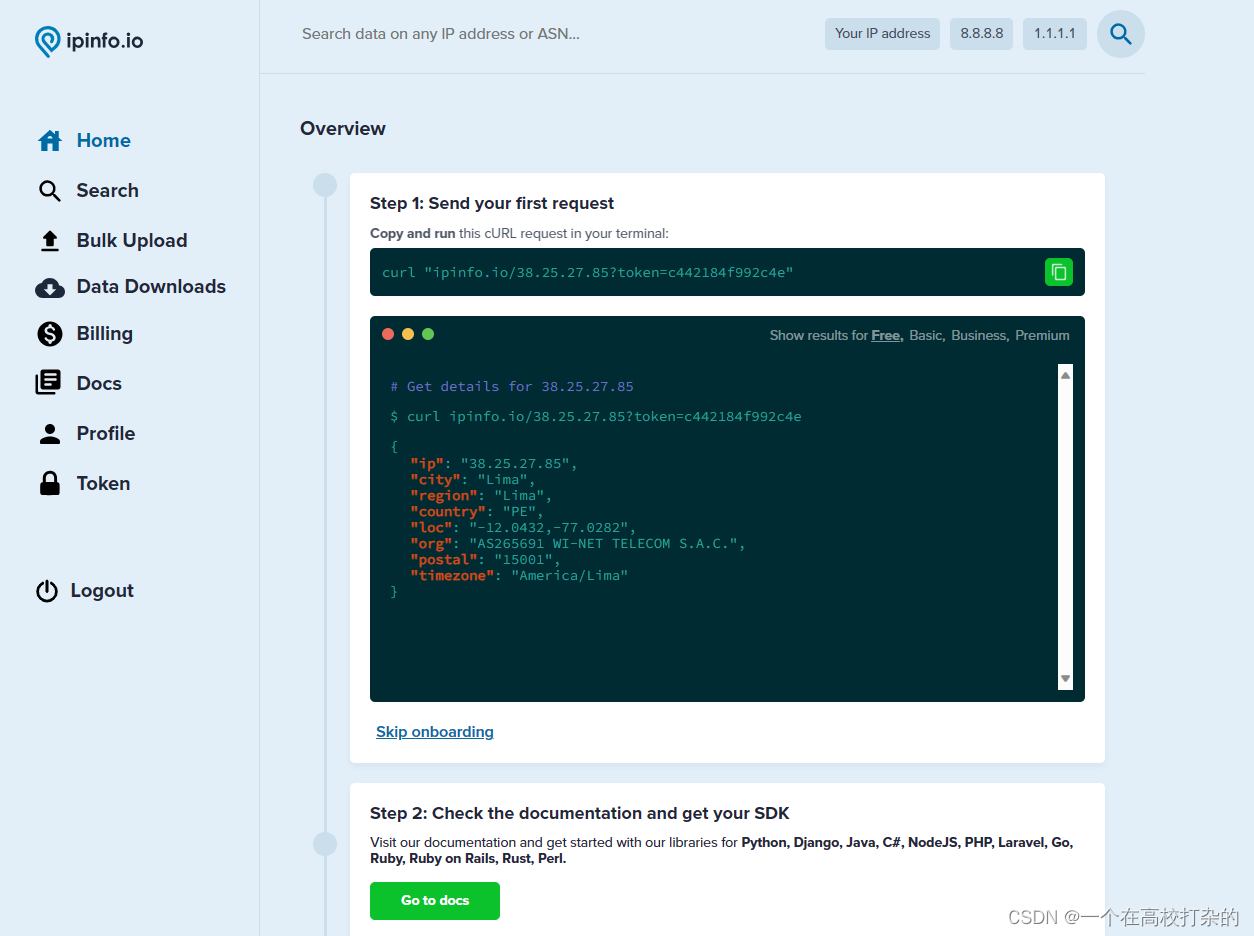Click the Data Downloads cloud icon
Viewport: 1254px width, 936px height.
coord(50,288)
